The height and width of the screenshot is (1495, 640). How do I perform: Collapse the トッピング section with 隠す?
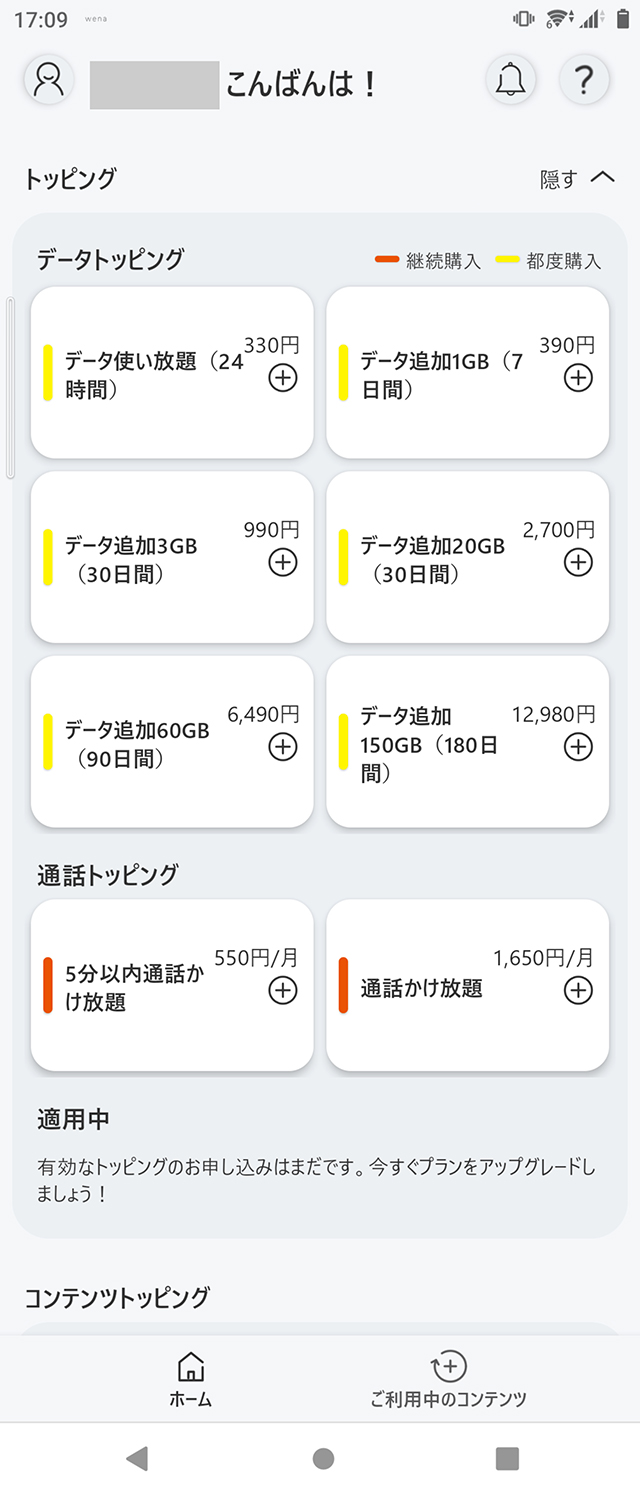click(x=559, y=179)
